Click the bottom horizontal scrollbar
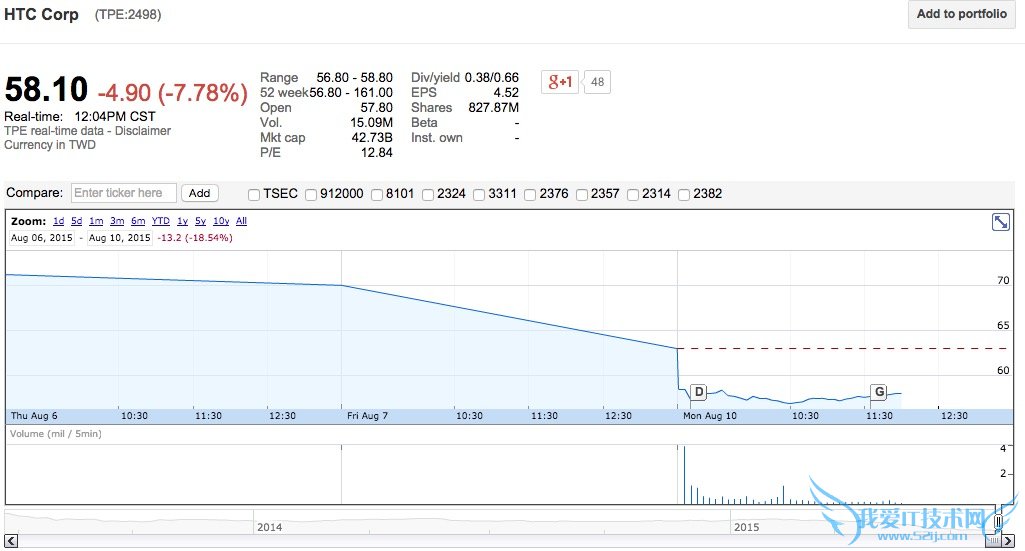Image resolution: width=1025 pixels, height=551 pixels. coord(500,541)
